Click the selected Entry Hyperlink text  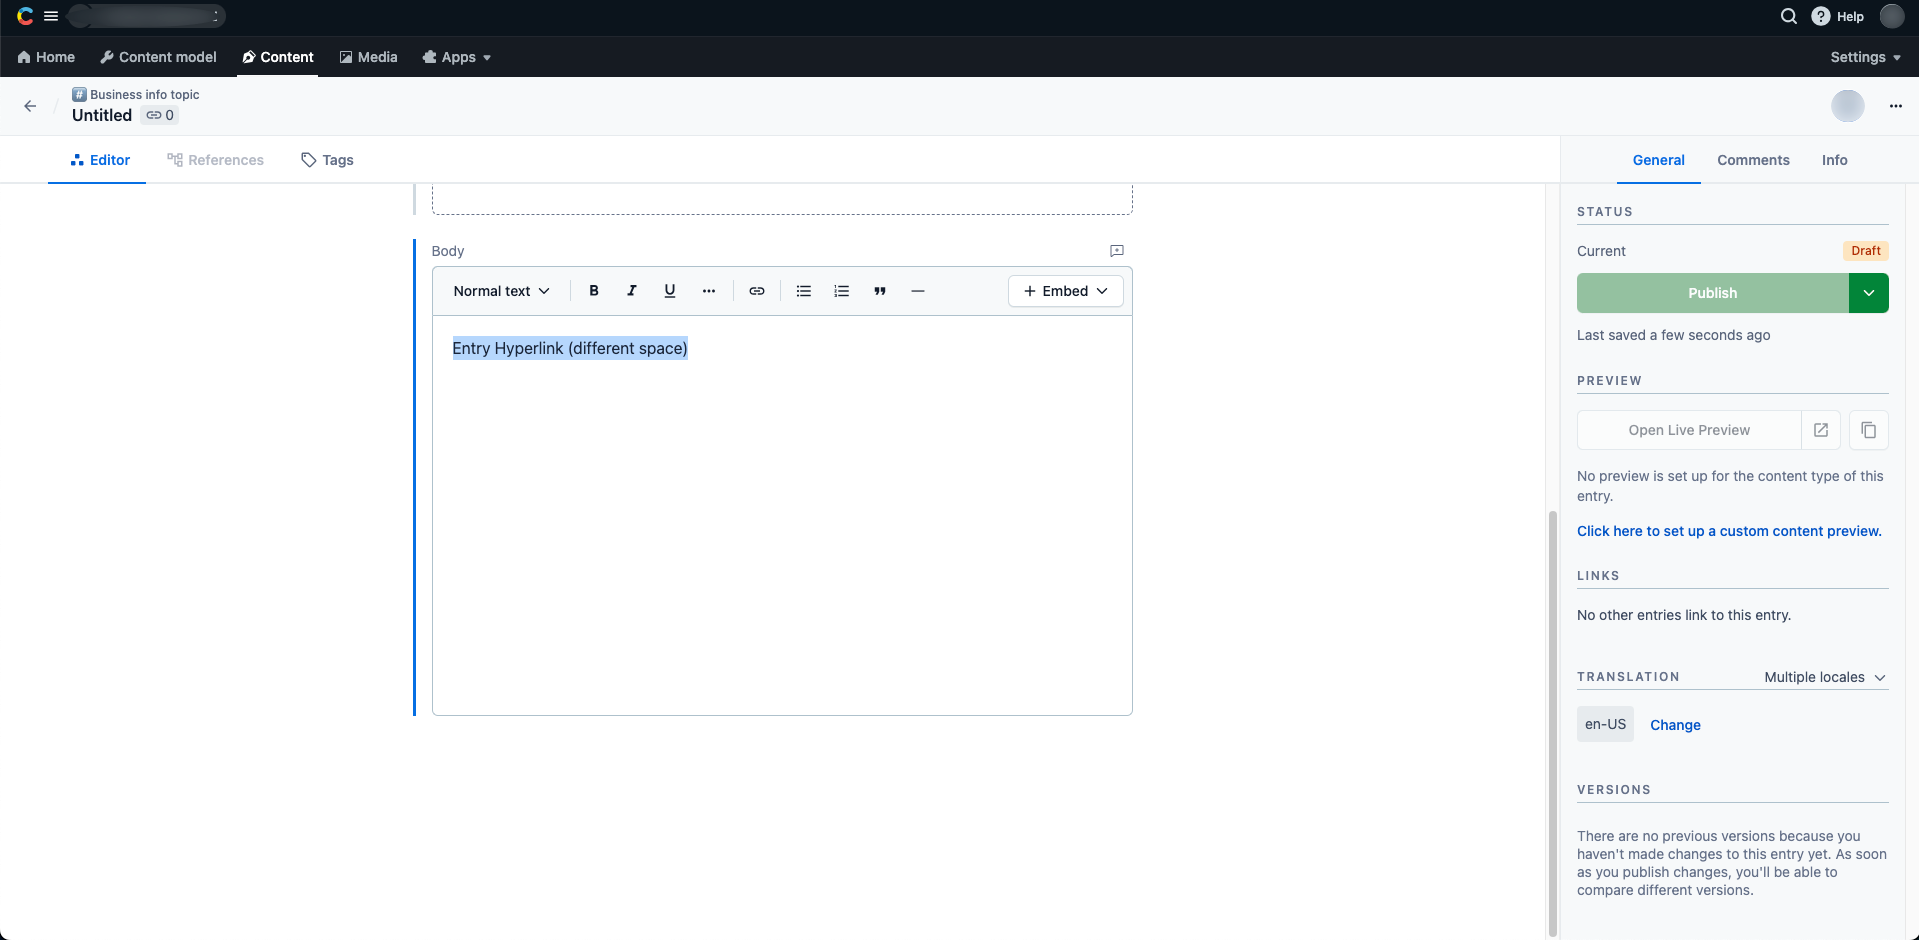coord(570,348)
